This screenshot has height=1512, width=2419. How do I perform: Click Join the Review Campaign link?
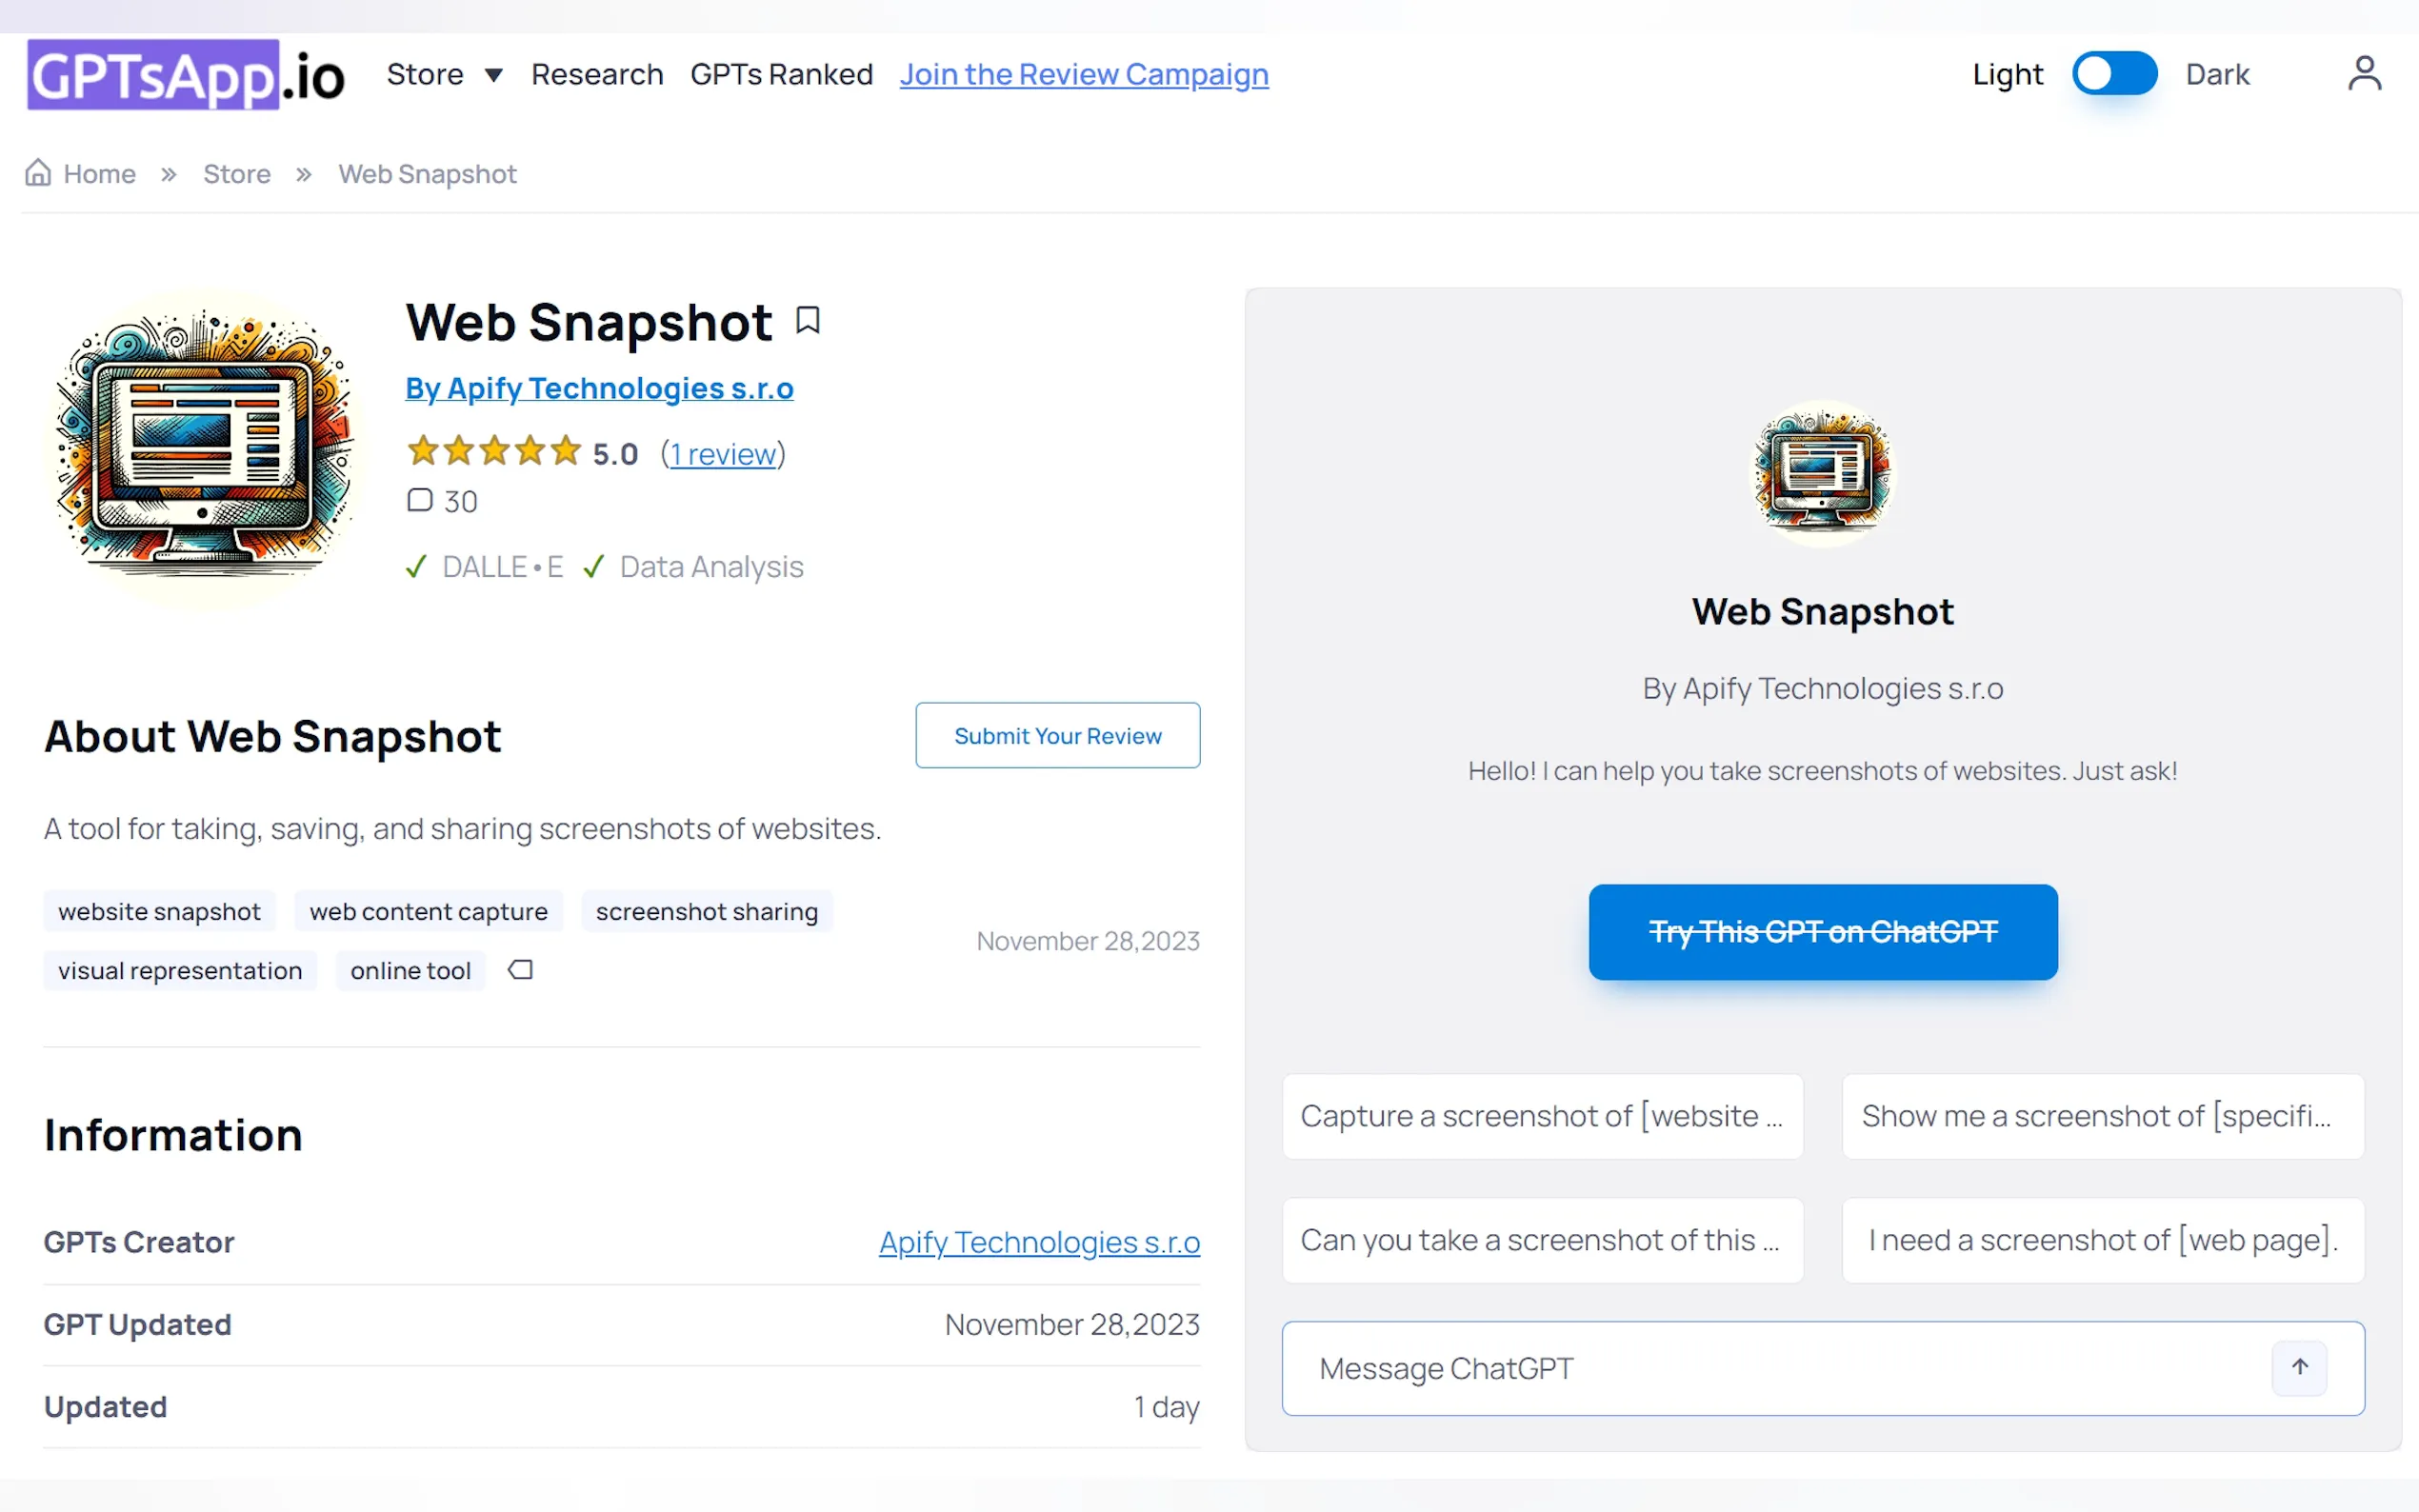pos(1084,74)
